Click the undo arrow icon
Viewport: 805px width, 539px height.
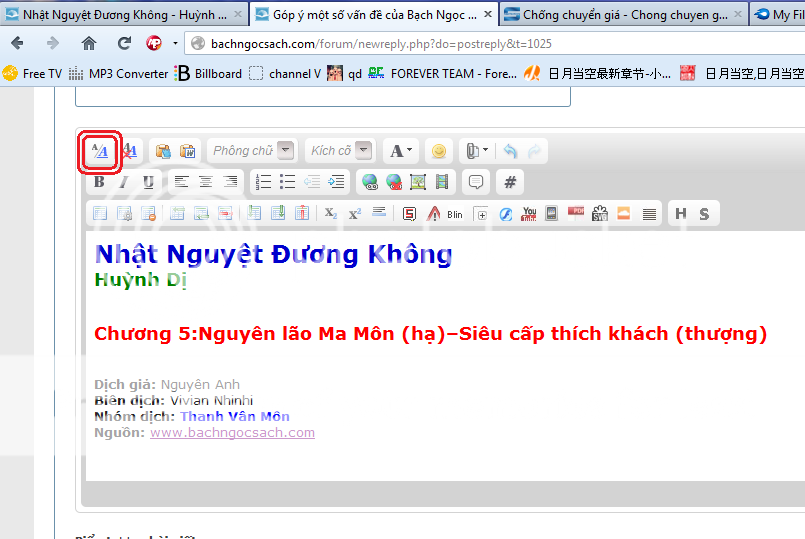[510, 151]
